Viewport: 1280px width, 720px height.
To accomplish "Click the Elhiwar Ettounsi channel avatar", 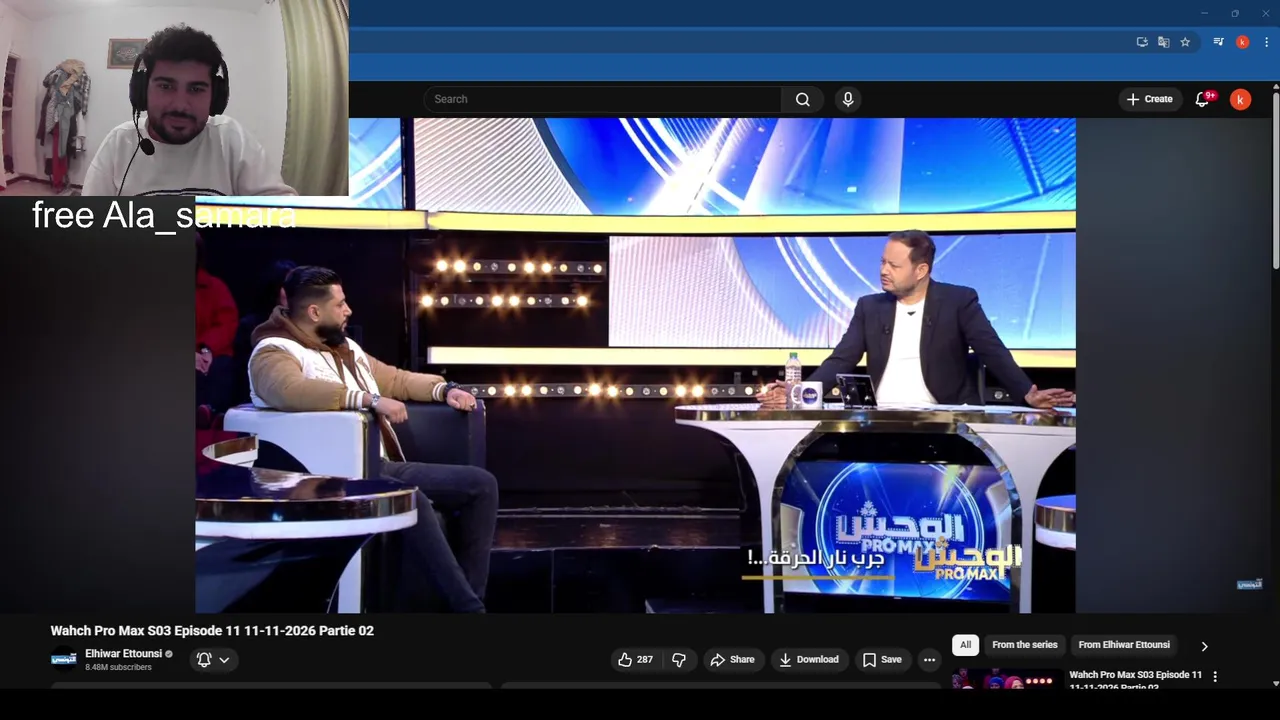I will point(64,659).
